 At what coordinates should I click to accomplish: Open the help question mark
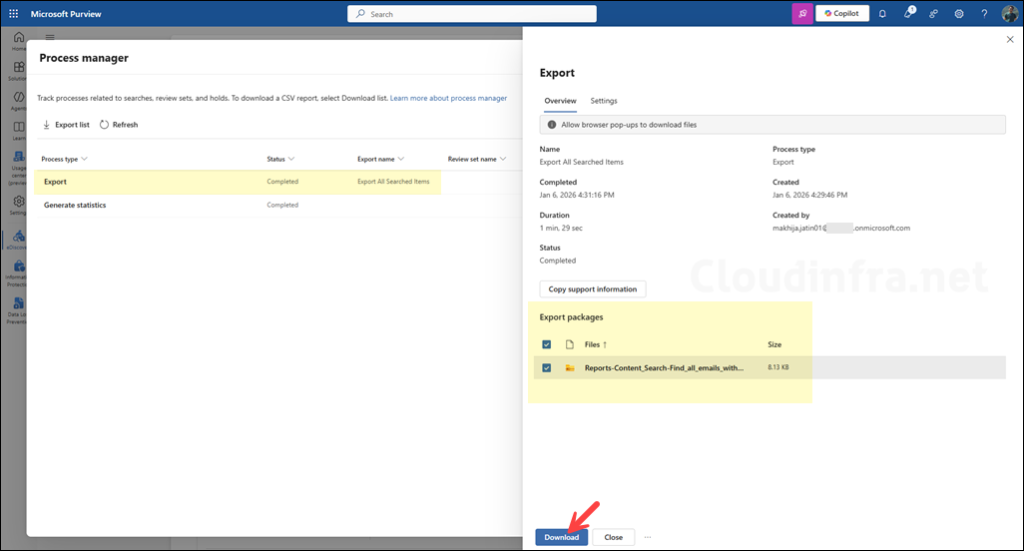pos(984,14)
